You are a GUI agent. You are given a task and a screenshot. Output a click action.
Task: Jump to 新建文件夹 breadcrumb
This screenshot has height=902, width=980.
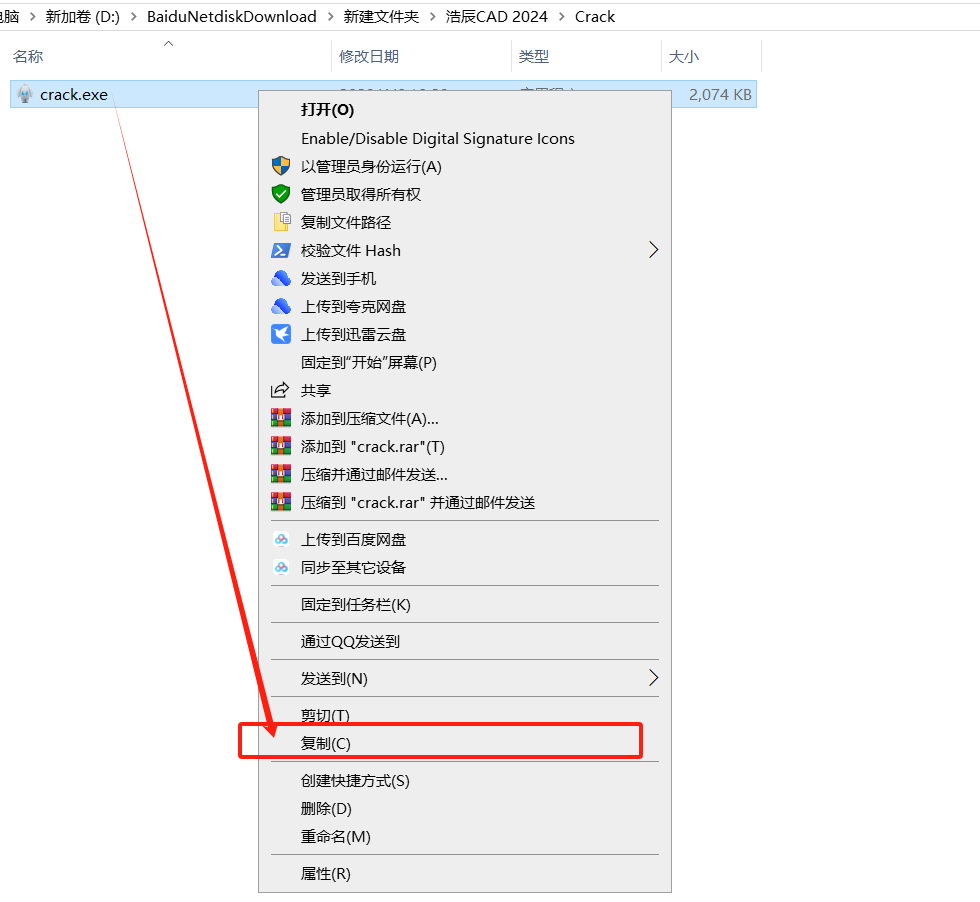click(381, 17)
